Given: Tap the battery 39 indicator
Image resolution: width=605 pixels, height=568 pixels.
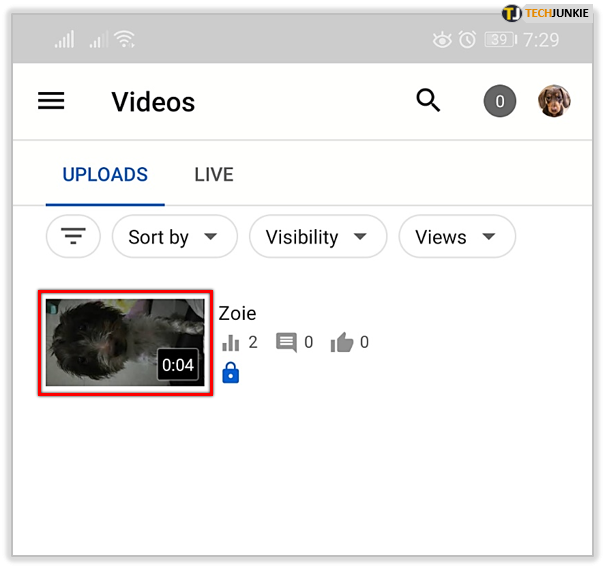Looking at the screenshot, I should 501,40.
